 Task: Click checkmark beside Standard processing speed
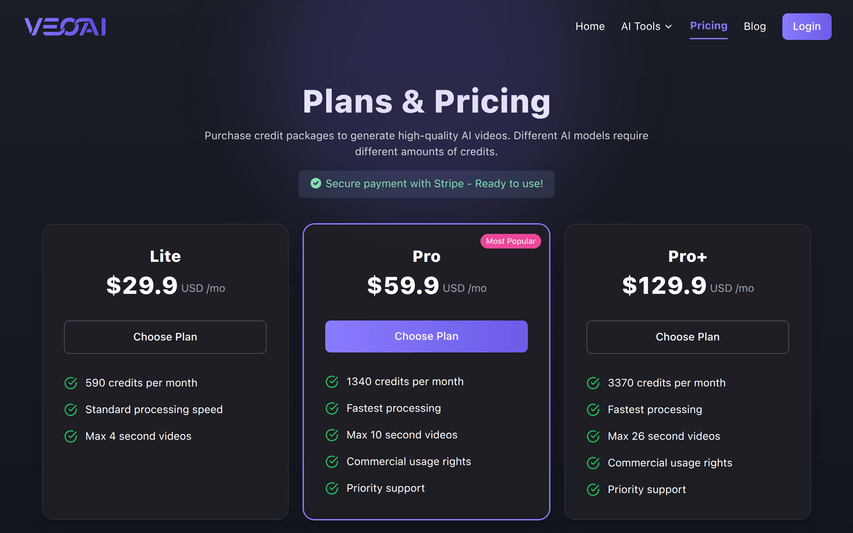71,410
